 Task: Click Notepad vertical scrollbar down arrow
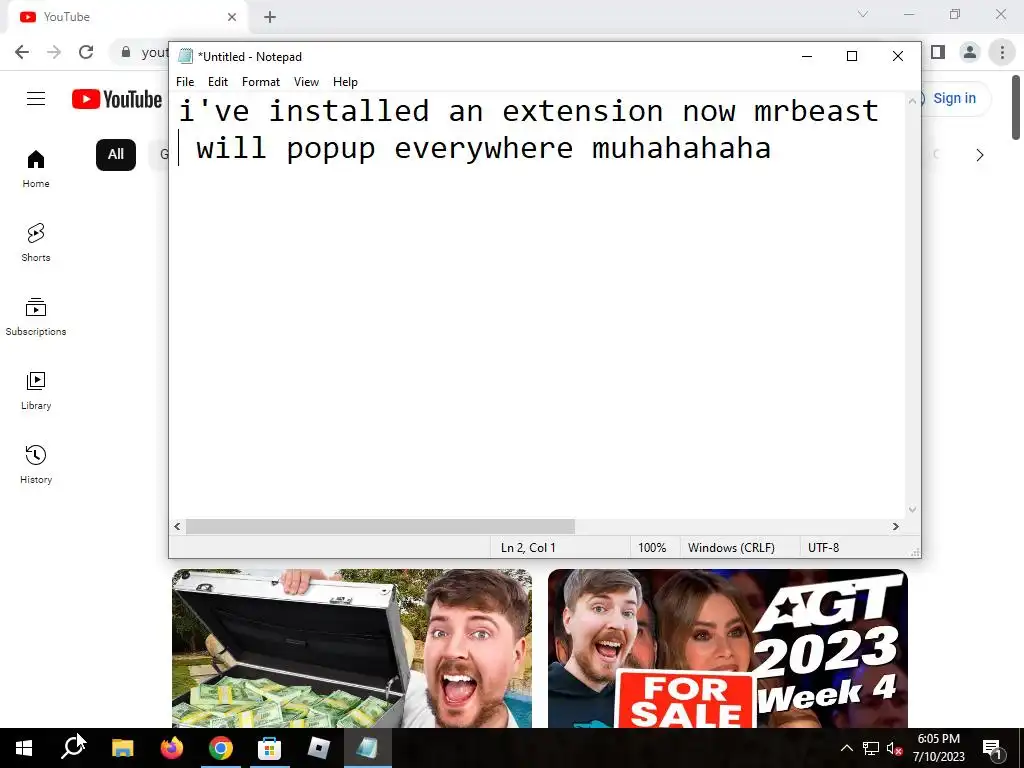912,509
